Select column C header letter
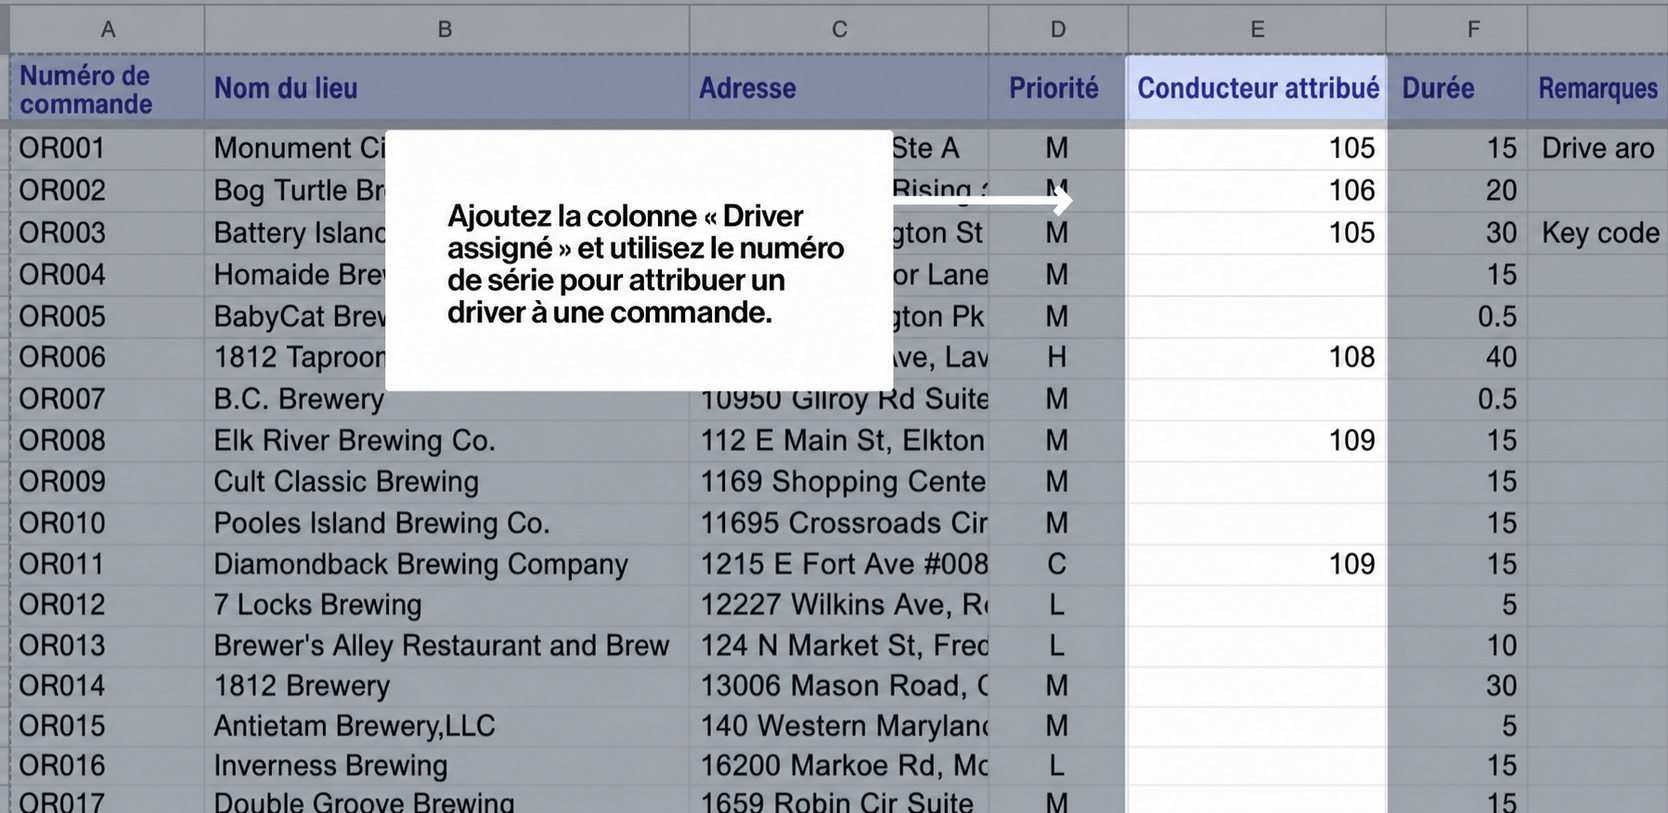The image size is (1668, 813). 839,29
